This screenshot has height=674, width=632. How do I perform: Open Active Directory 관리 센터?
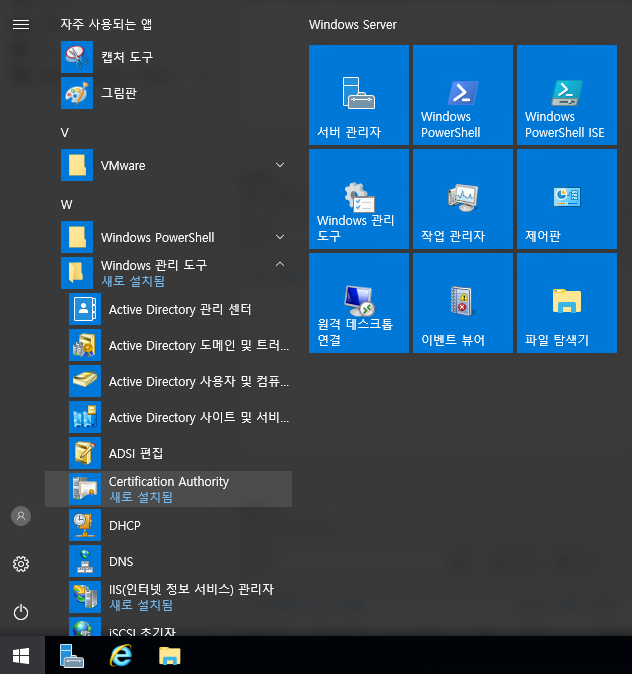pyautogui.click(x=169, y=309)
